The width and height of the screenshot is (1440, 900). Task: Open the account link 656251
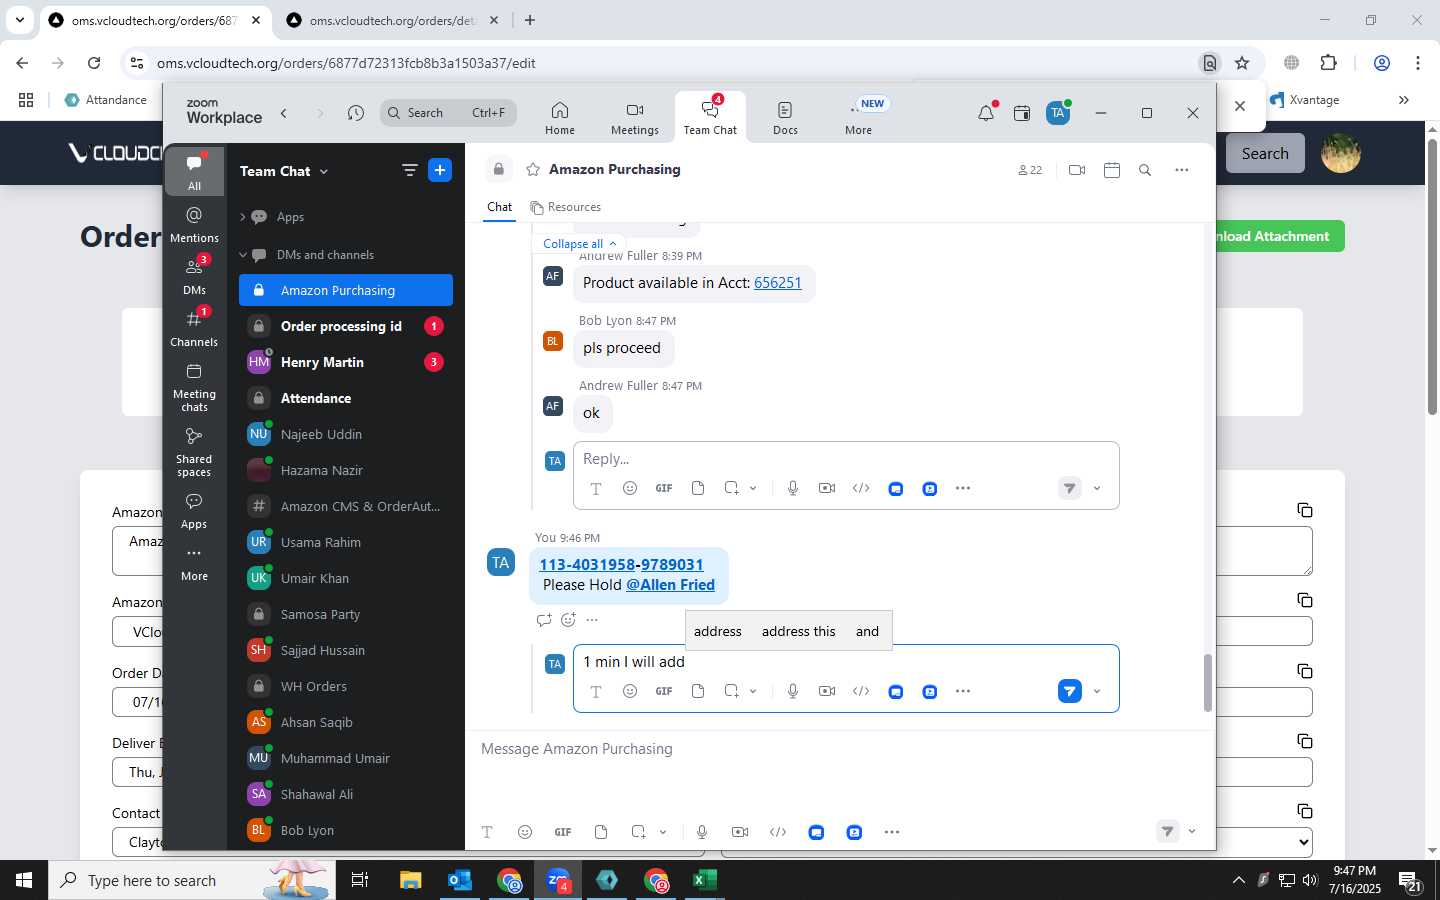777,283
